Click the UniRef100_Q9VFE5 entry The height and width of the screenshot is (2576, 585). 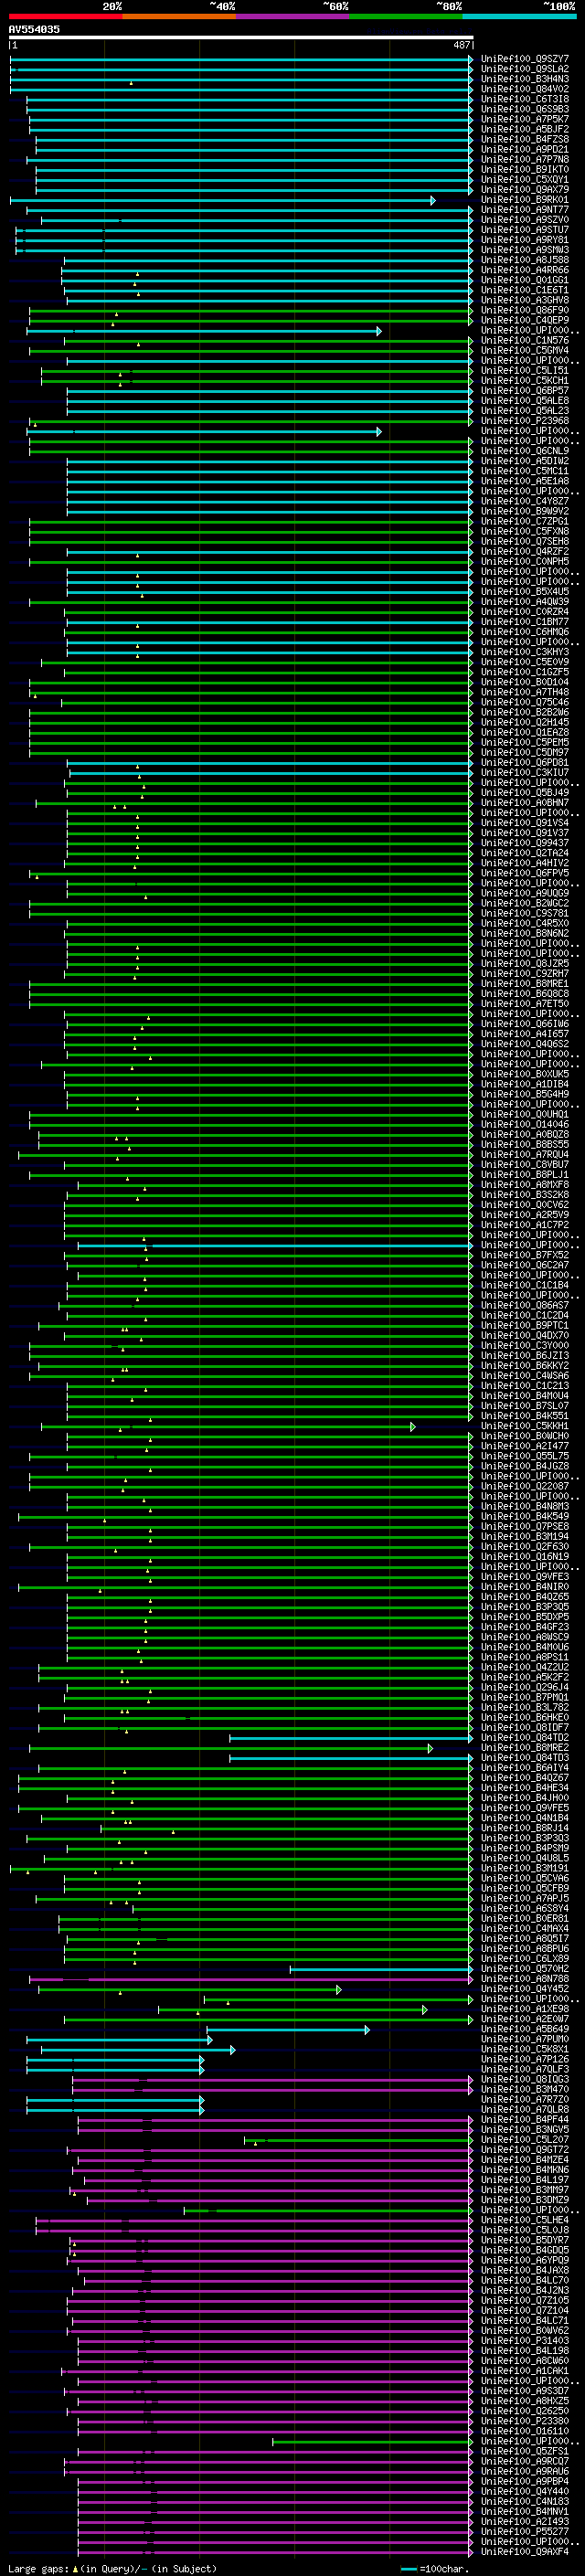pos(525,1808)
